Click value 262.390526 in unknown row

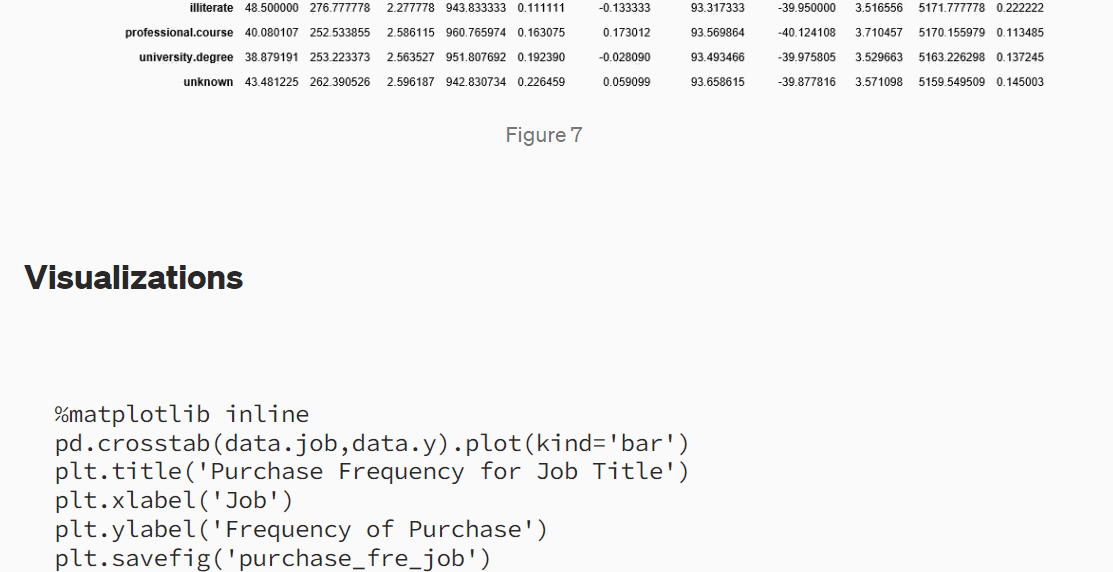340,82
